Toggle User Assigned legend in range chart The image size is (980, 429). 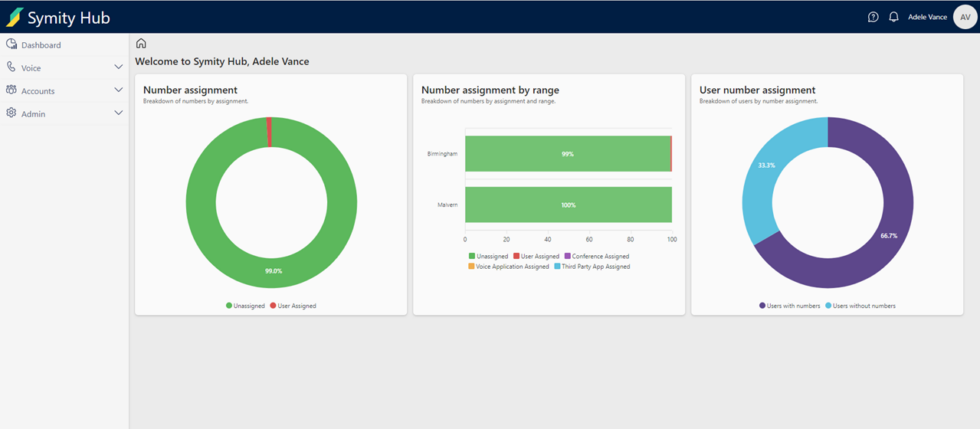coord(536,256)
